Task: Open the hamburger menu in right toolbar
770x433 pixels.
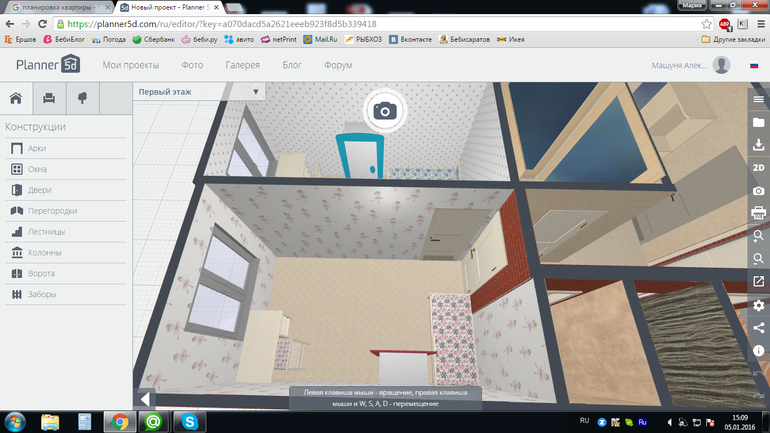Action: pos(759,99)
